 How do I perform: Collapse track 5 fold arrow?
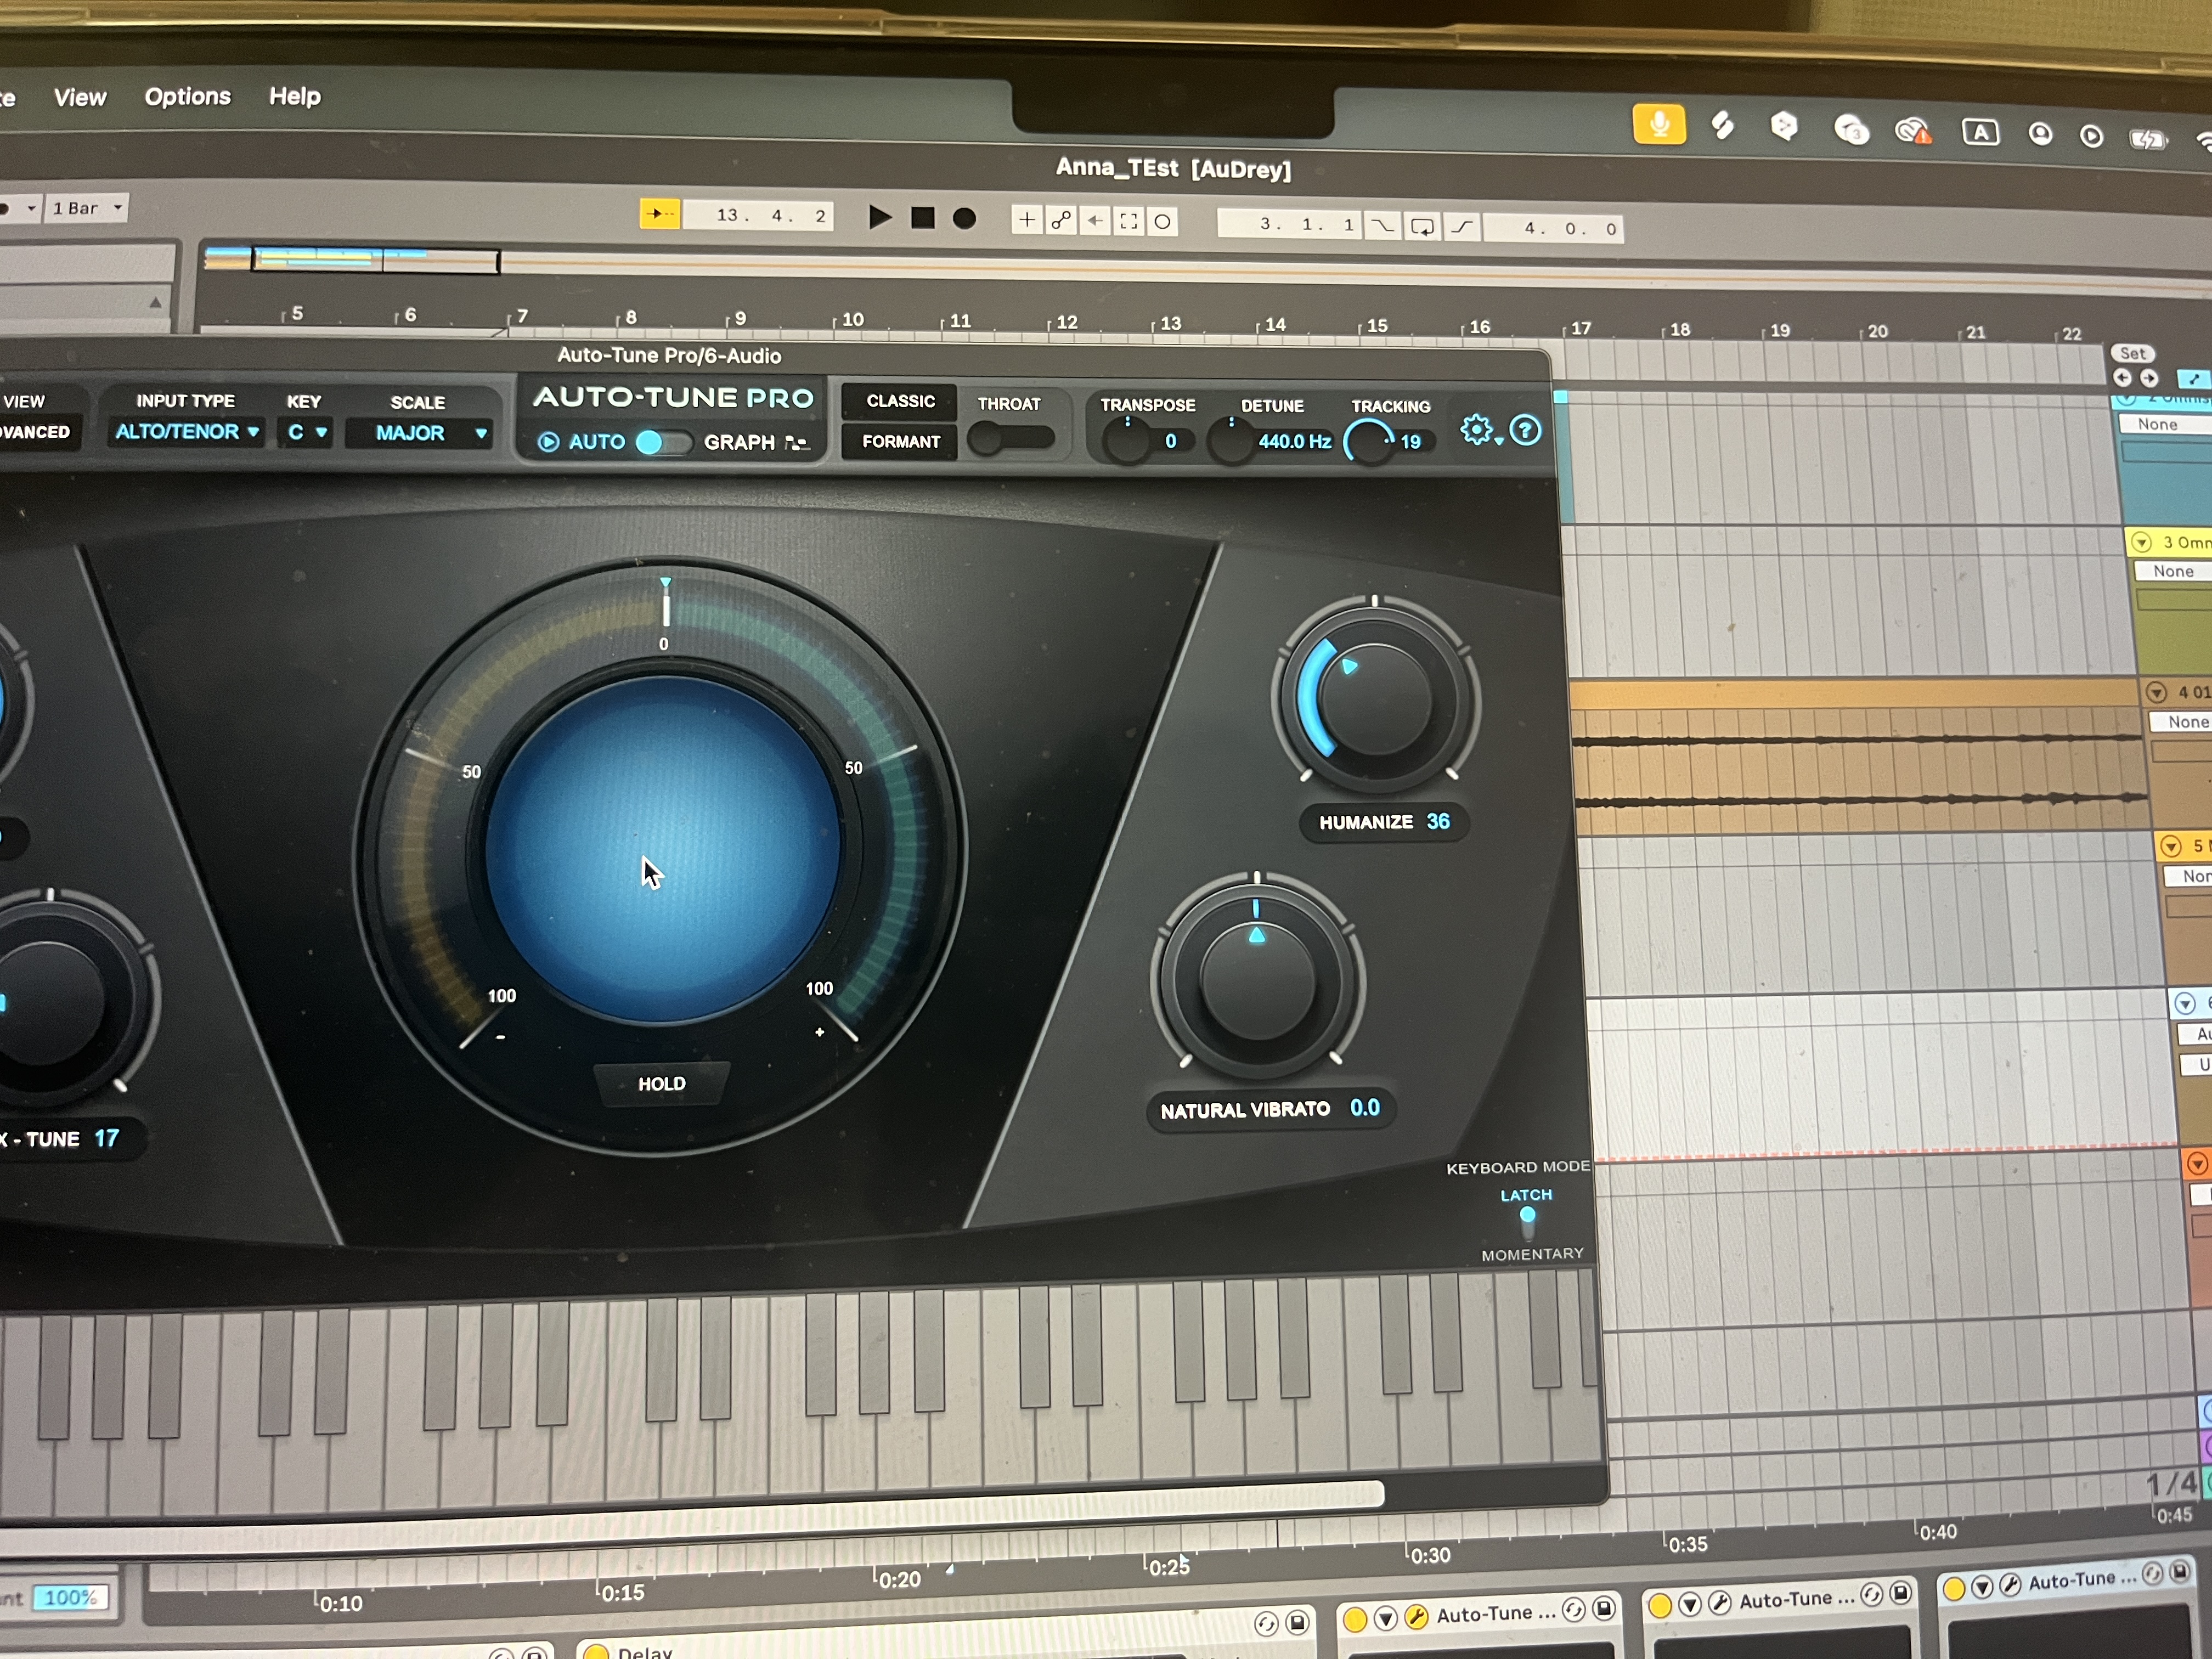point(2171,846)
